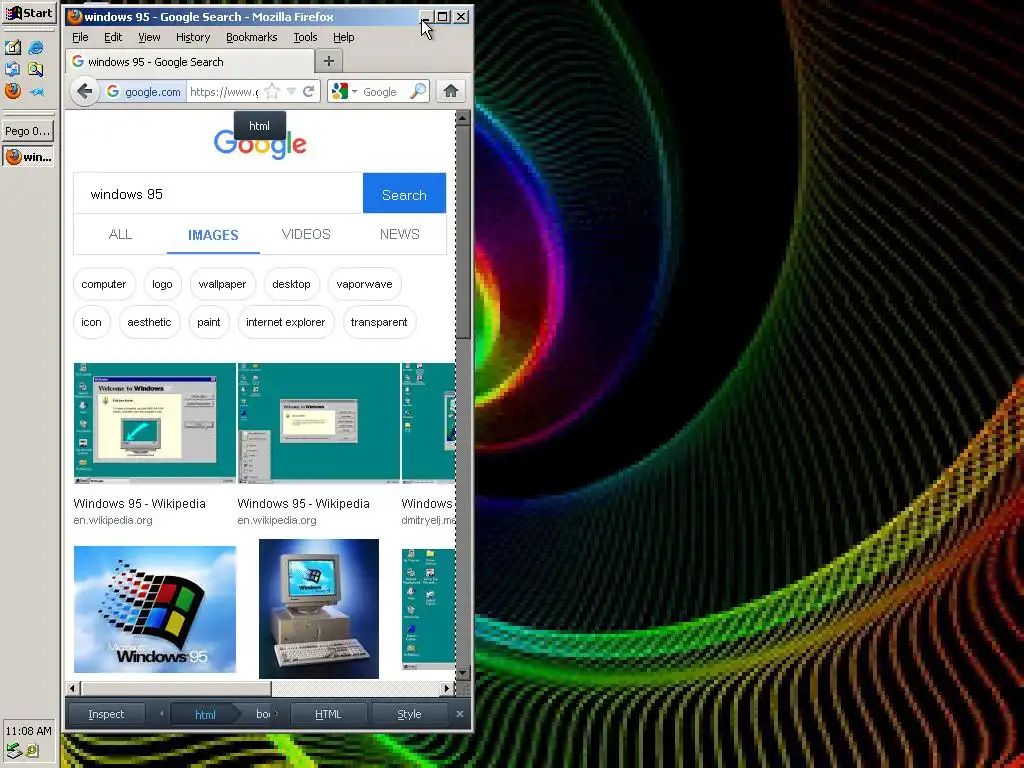Click the Google favicon site identity button
The image size is (1024, 768).
pos(143,91)
